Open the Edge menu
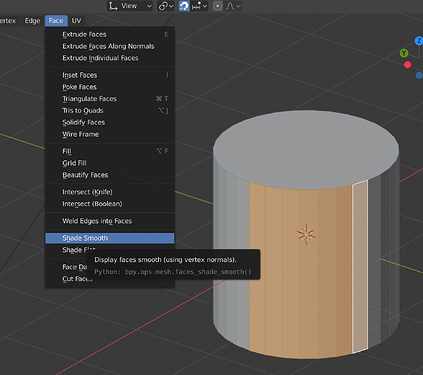 coord(32,21)
